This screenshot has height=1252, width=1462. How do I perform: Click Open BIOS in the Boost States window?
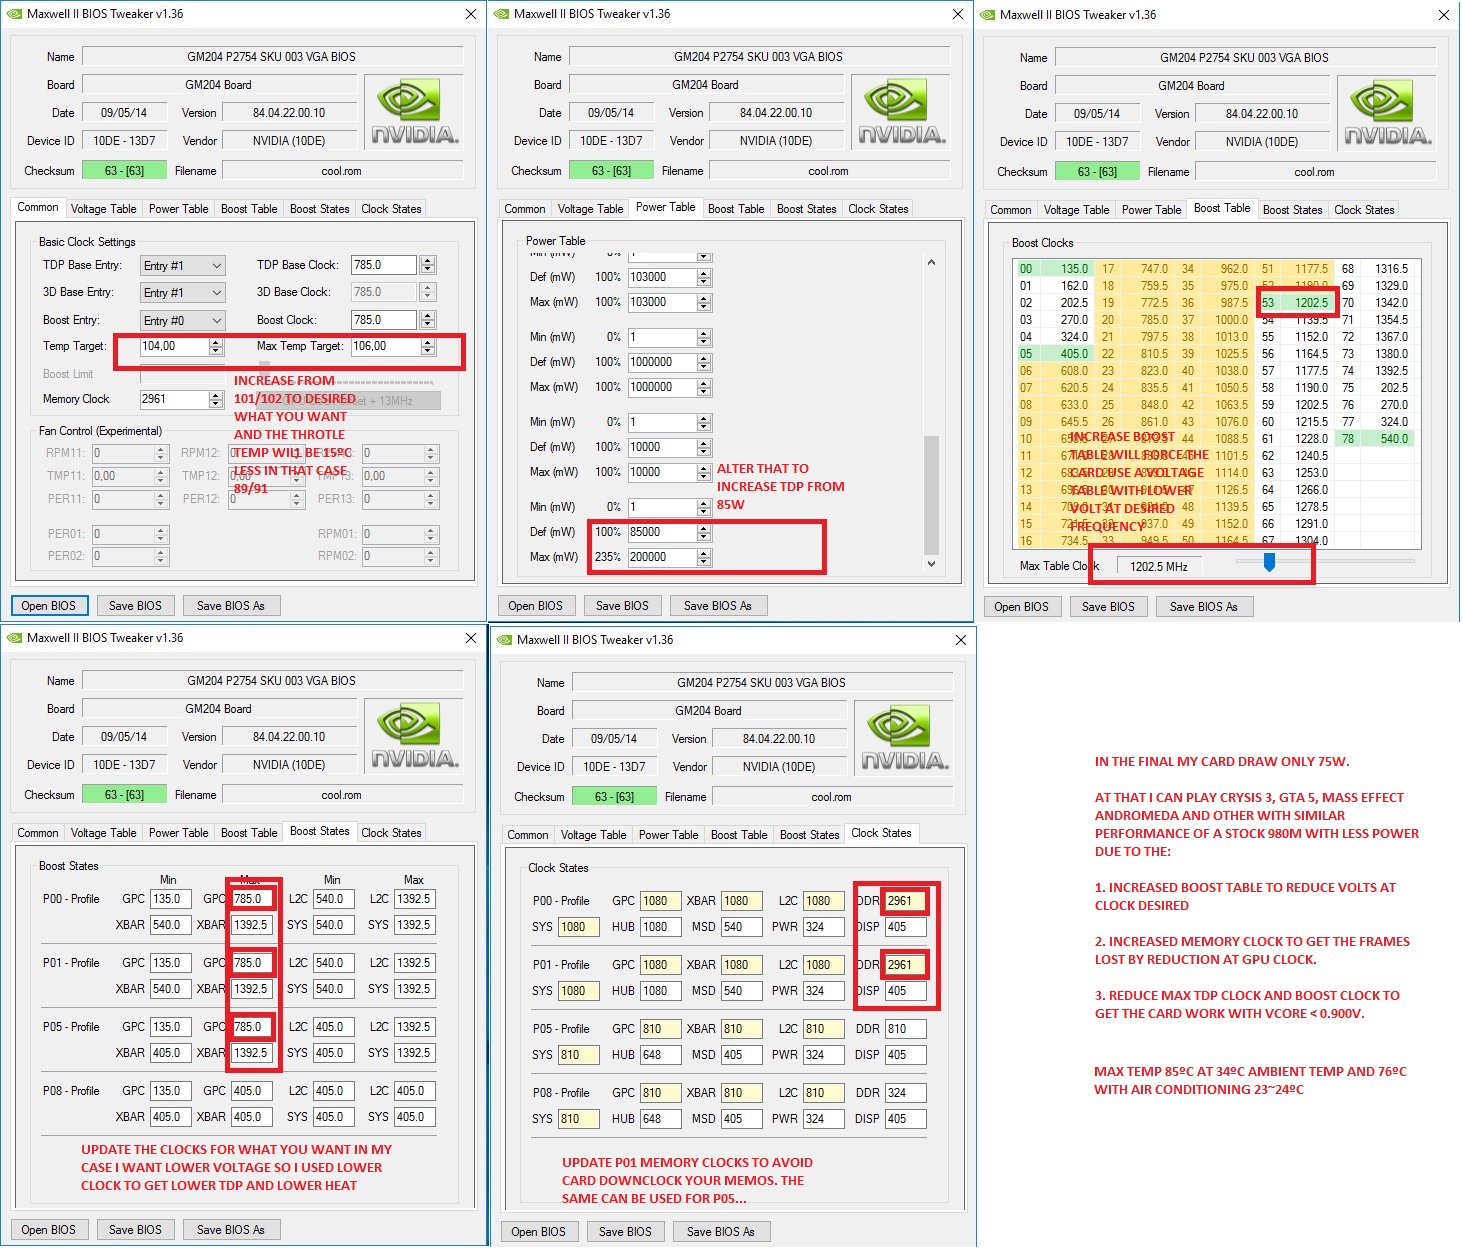coord(49,1230)
